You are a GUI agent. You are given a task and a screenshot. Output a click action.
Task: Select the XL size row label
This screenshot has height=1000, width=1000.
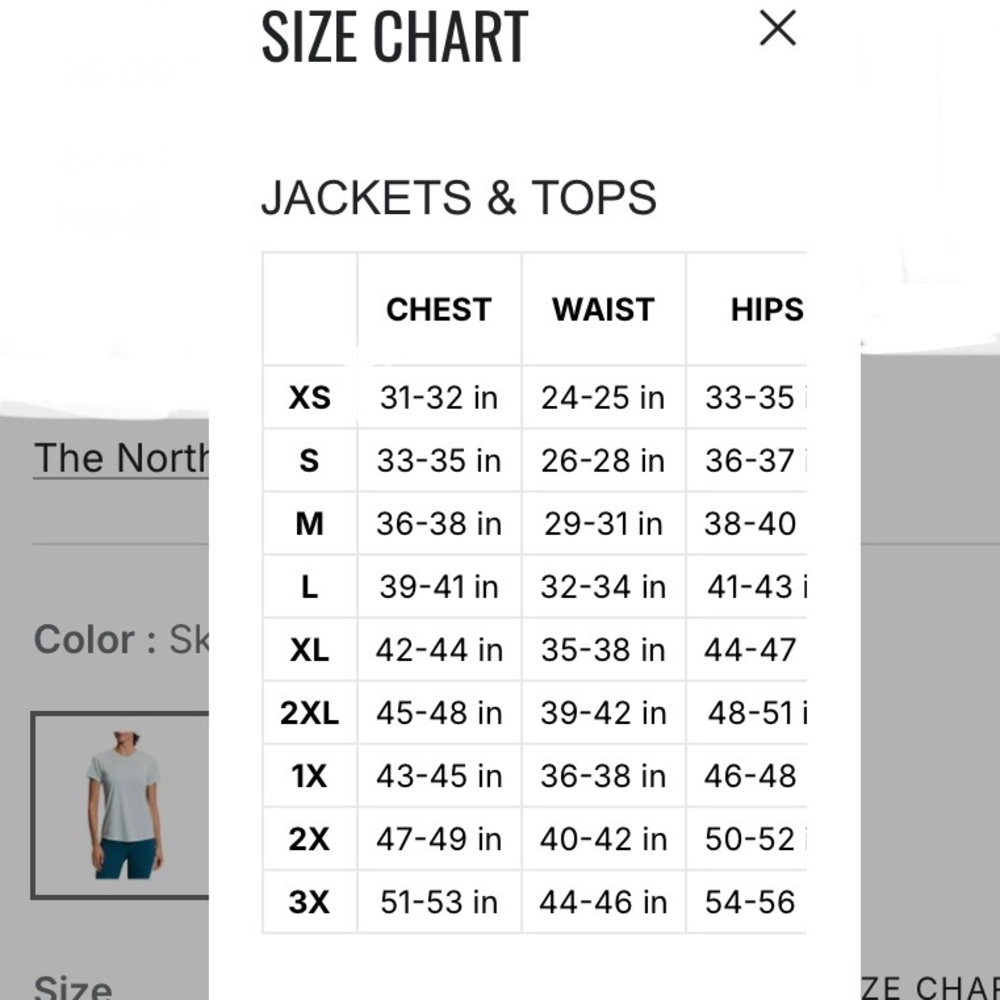point(310,650)
